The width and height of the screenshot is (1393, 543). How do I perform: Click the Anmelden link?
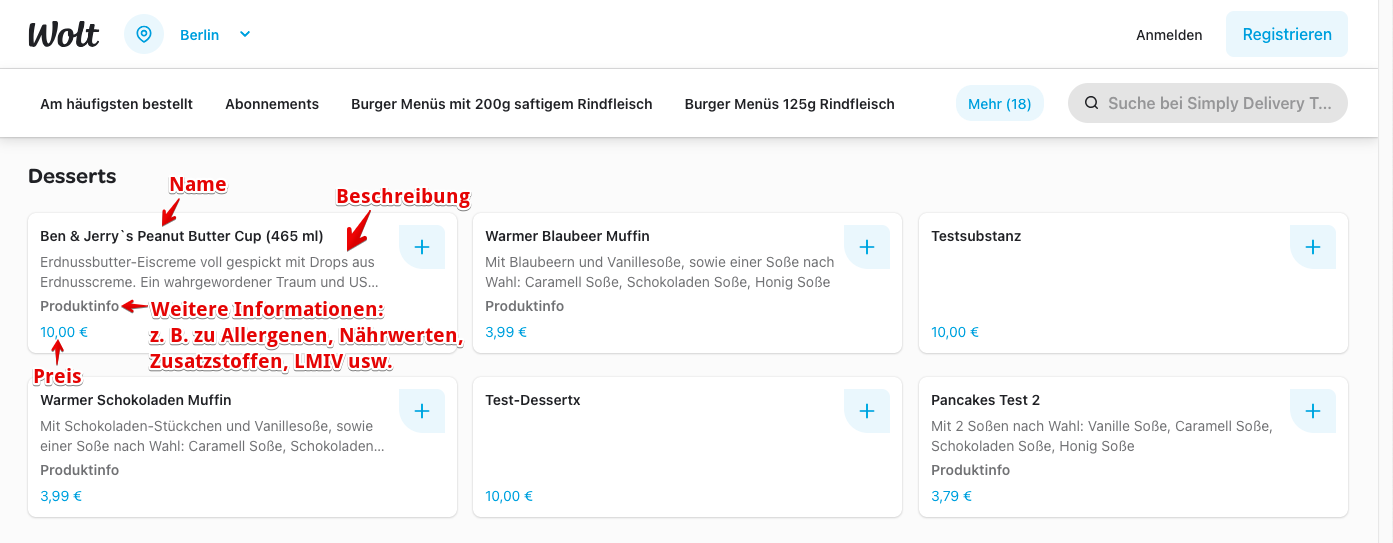pyautogui.click(x=1169, y=35)
